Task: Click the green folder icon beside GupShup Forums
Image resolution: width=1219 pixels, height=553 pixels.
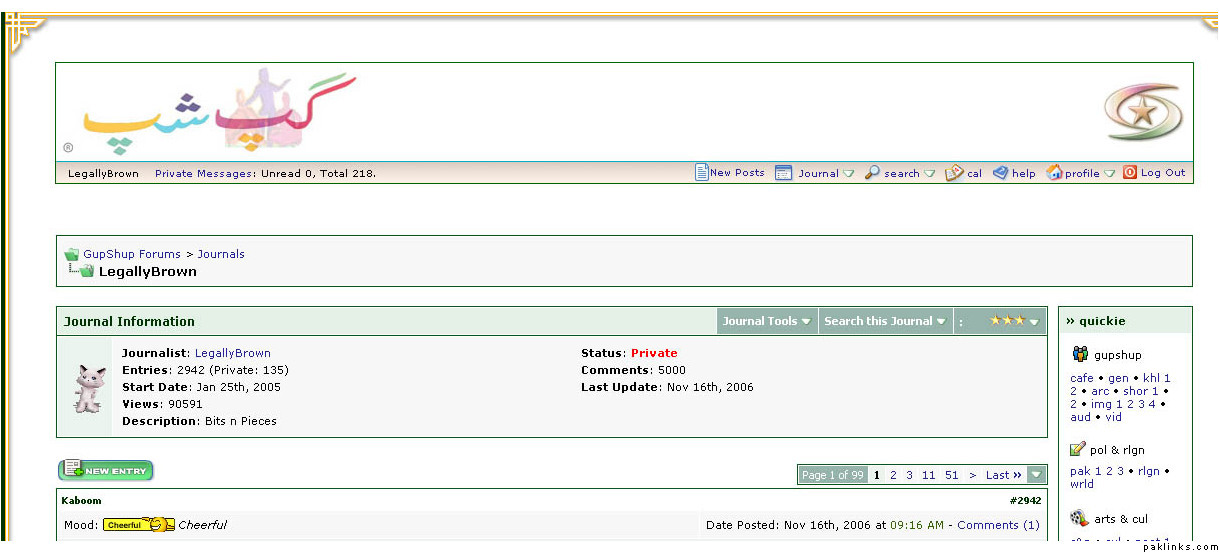Action: click(x=72, y=254)
